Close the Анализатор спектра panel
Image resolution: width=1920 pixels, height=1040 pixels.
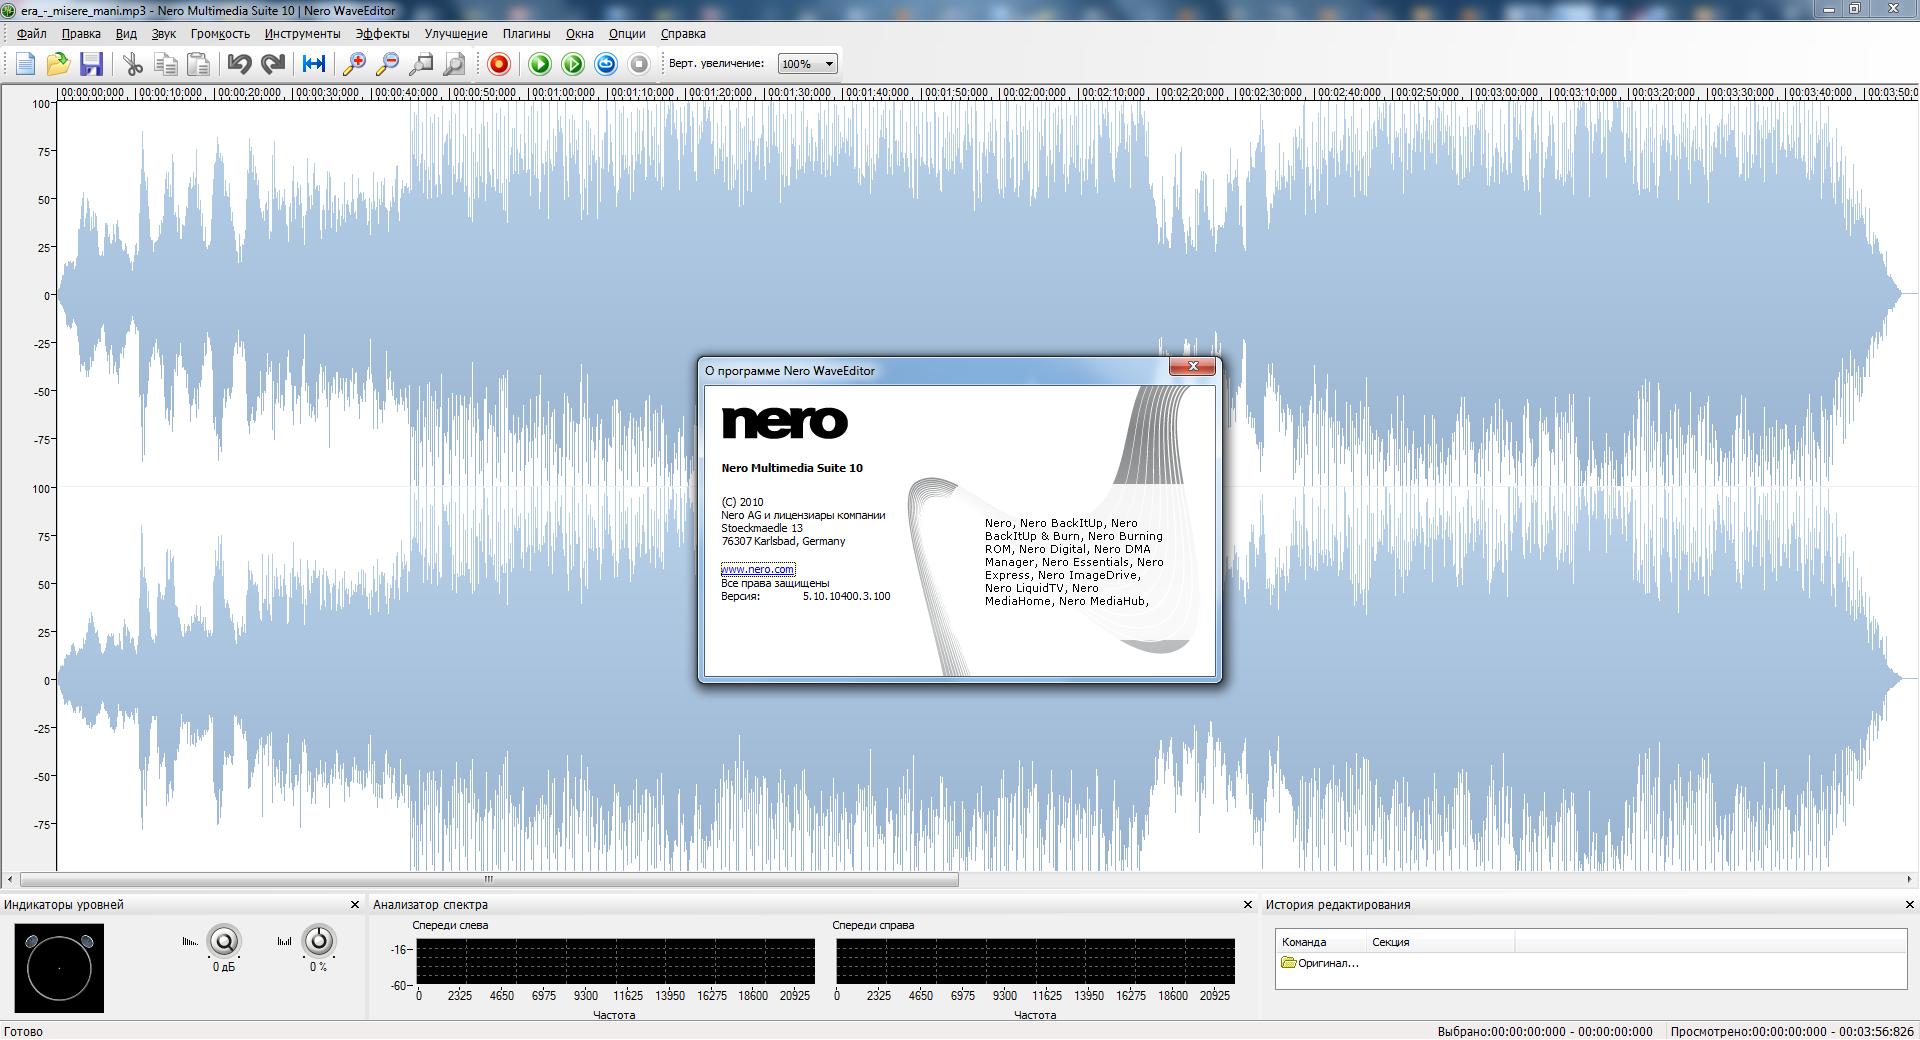click(1247, 905)
